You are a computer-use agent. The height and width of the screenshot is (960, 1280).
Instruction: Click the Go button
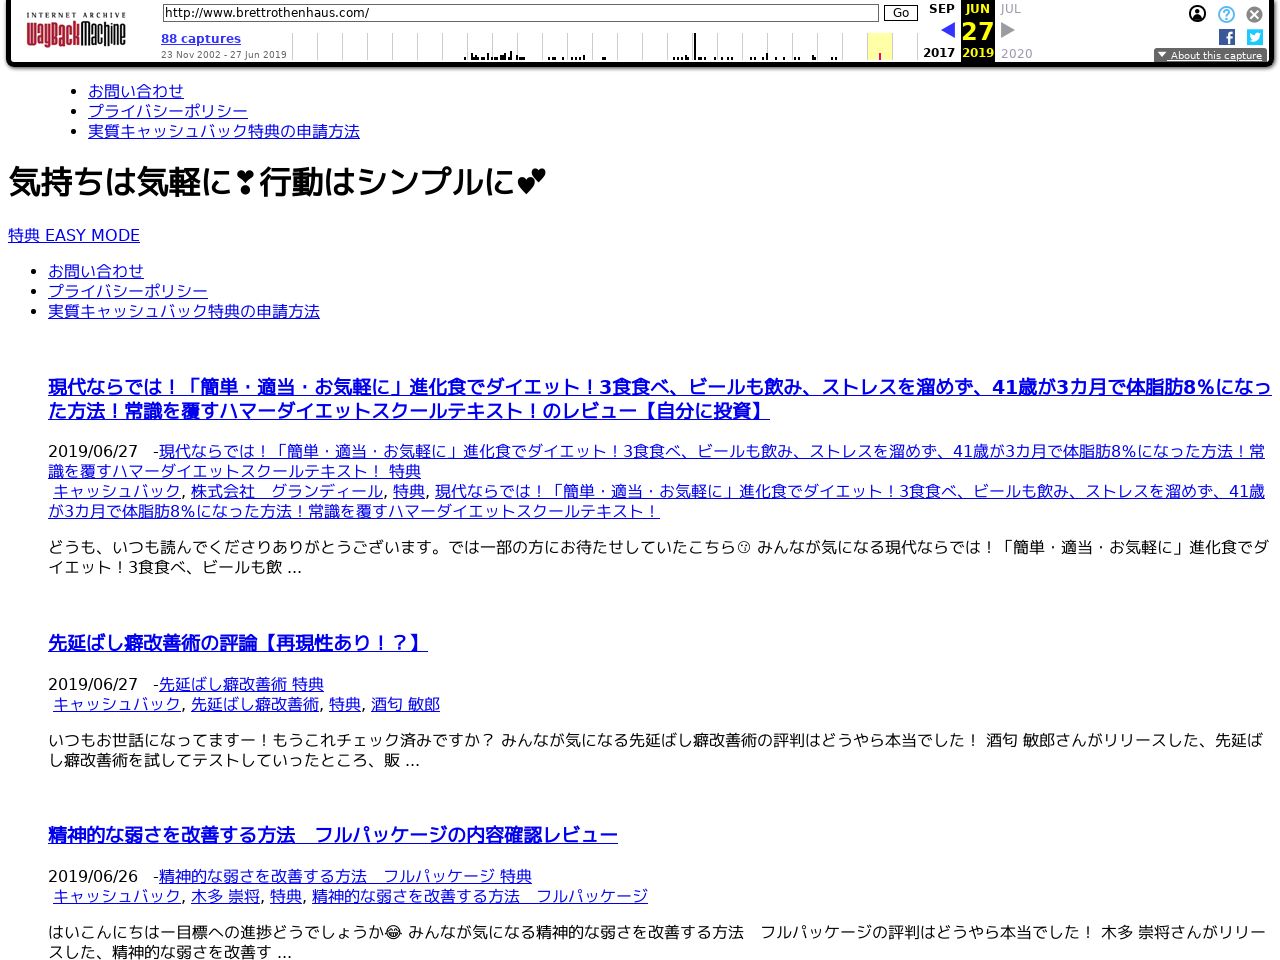(x=900, y=13)
